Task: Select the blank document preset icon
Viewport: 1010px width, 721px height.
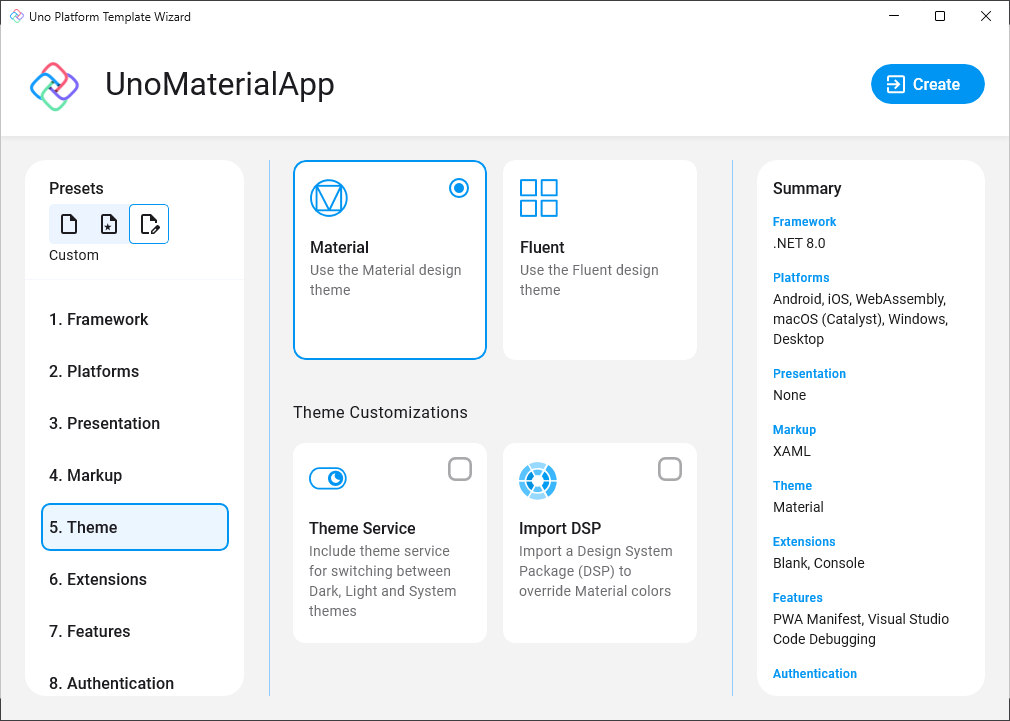Action: click(68, 223)
